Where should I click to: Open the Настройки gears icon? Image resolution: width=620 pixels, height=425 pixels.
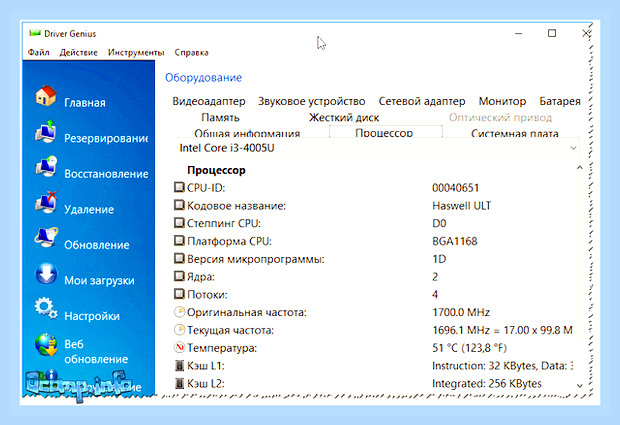coord(46,309)
